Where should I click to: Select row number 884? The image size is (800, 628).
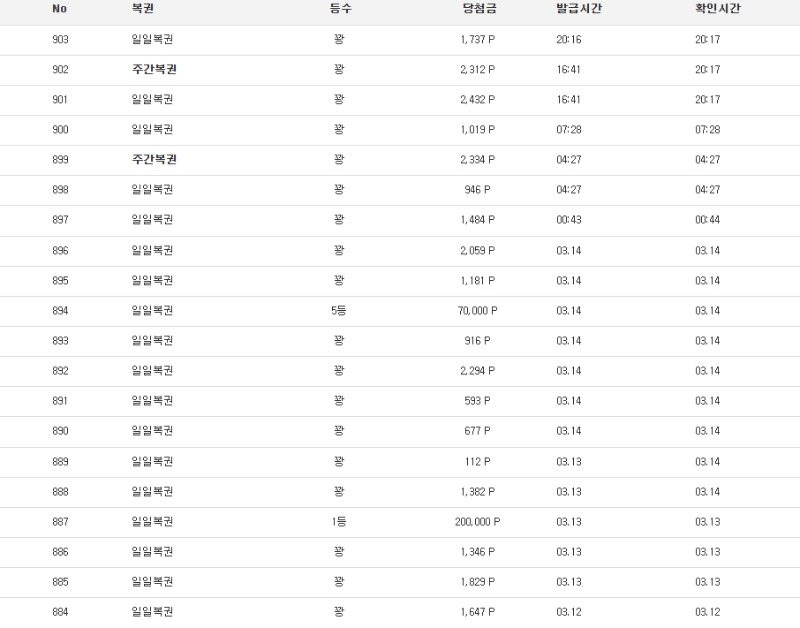[59, 611]
